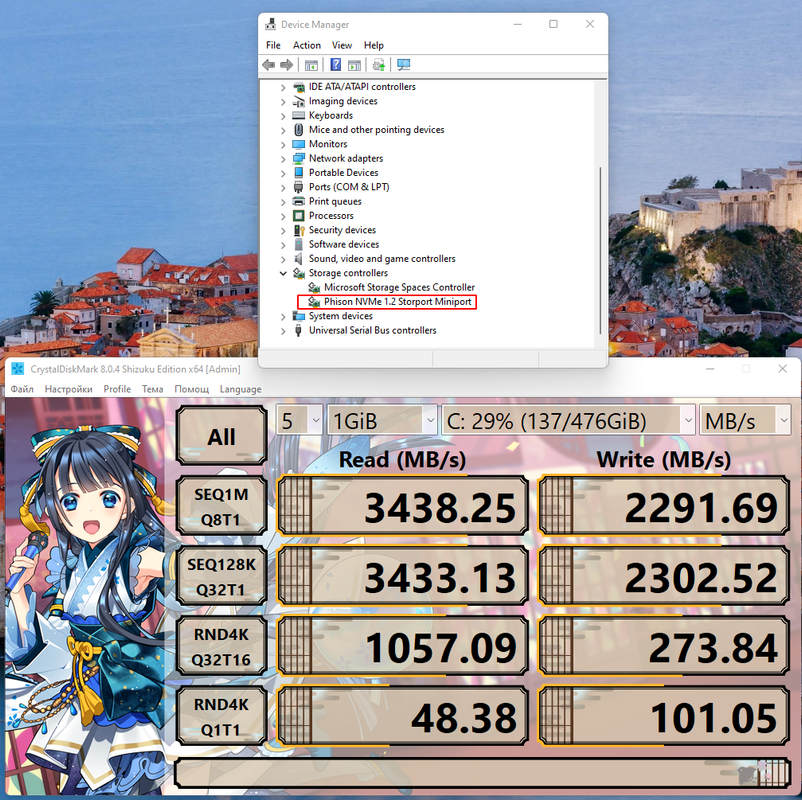Screen dimensions: 802x800
Task: Run the RND4K Q1T1 test button
Action: click(x=221, y=717)
